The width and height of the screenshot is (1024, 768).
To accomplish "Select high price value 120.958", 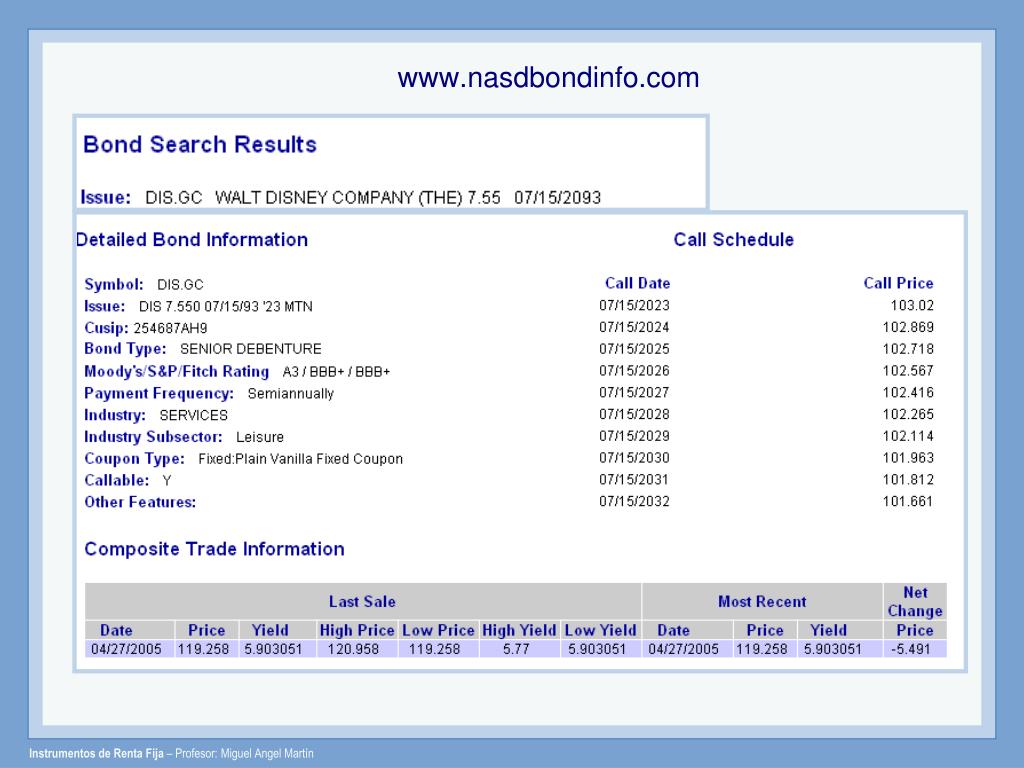I will pos(353,649).
